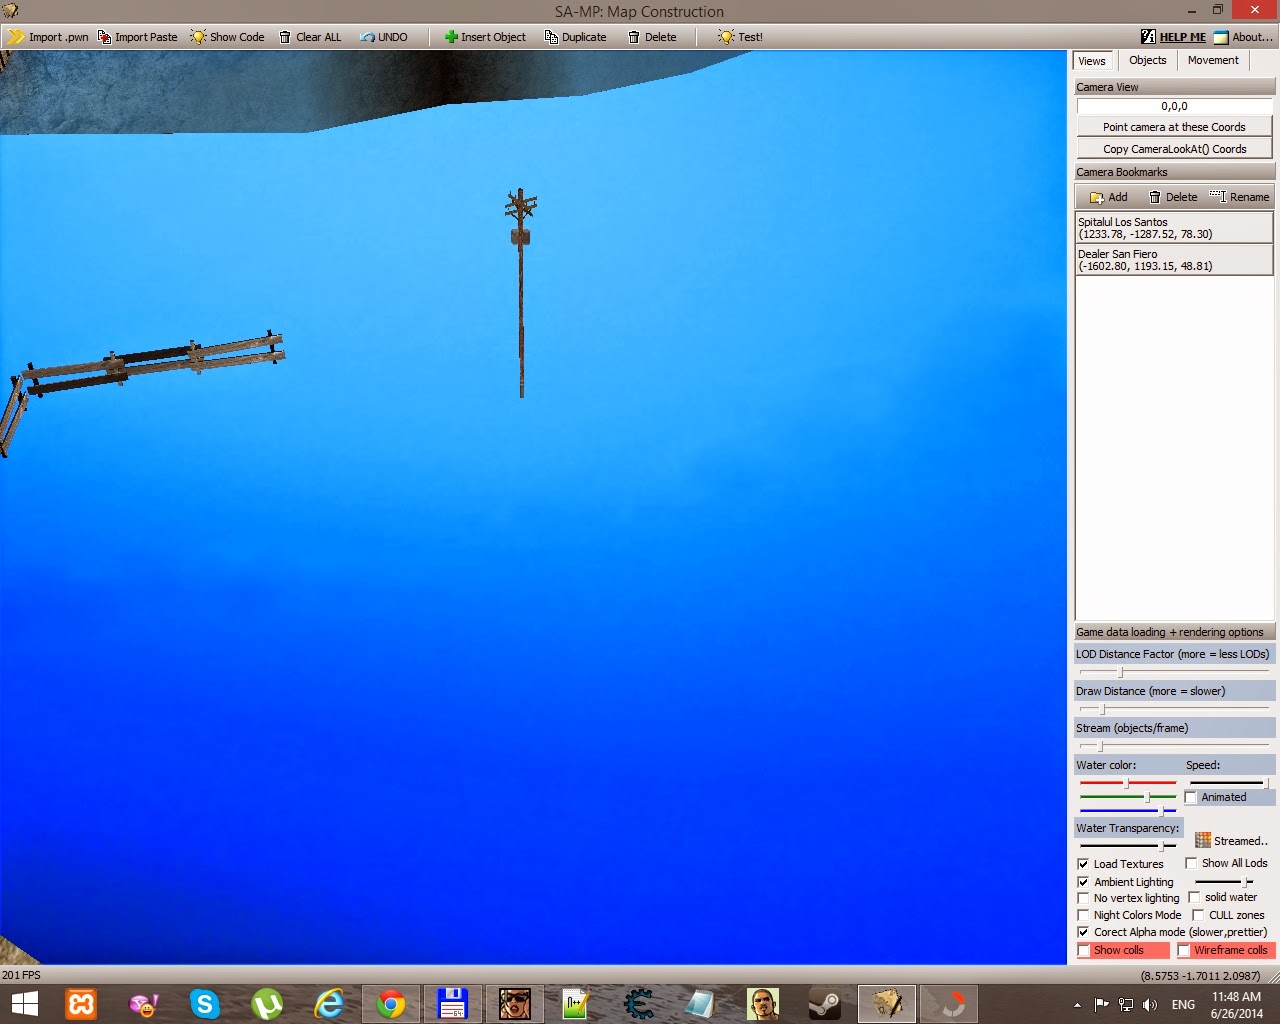The width and height of the screenshot is (1280, 1024).
Task: Click the Clear ALL trash button
Action: [310, 37]
